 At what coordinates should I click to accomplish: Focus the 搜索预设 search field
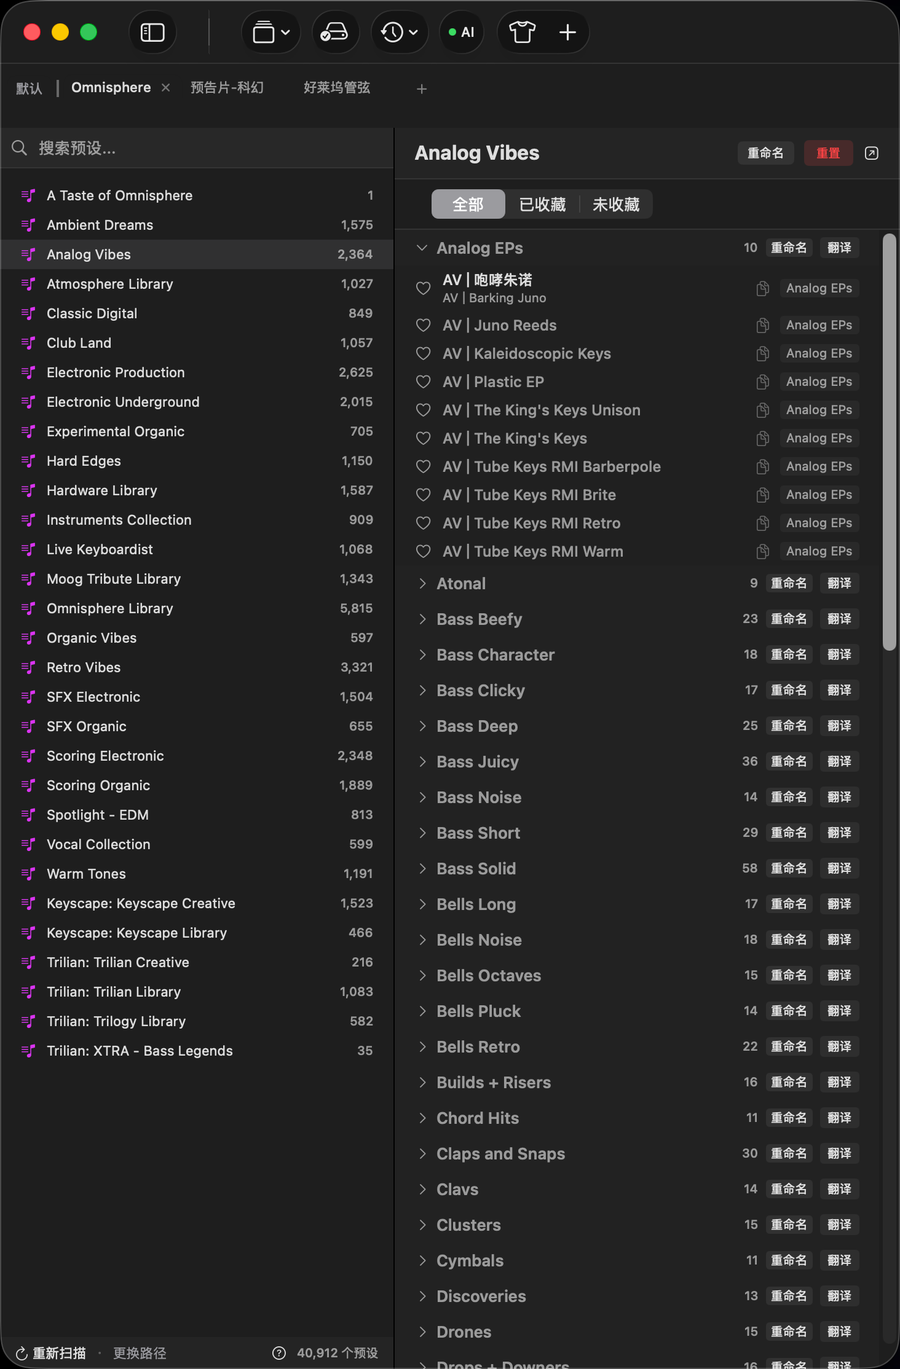pos(197,148)
